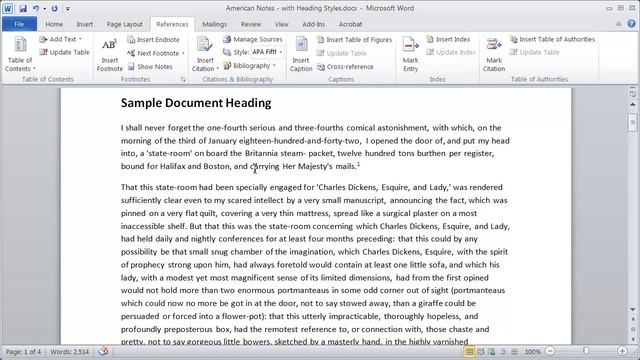
Task: Click Update Table in Table of Authorities group
Action: 535,52
